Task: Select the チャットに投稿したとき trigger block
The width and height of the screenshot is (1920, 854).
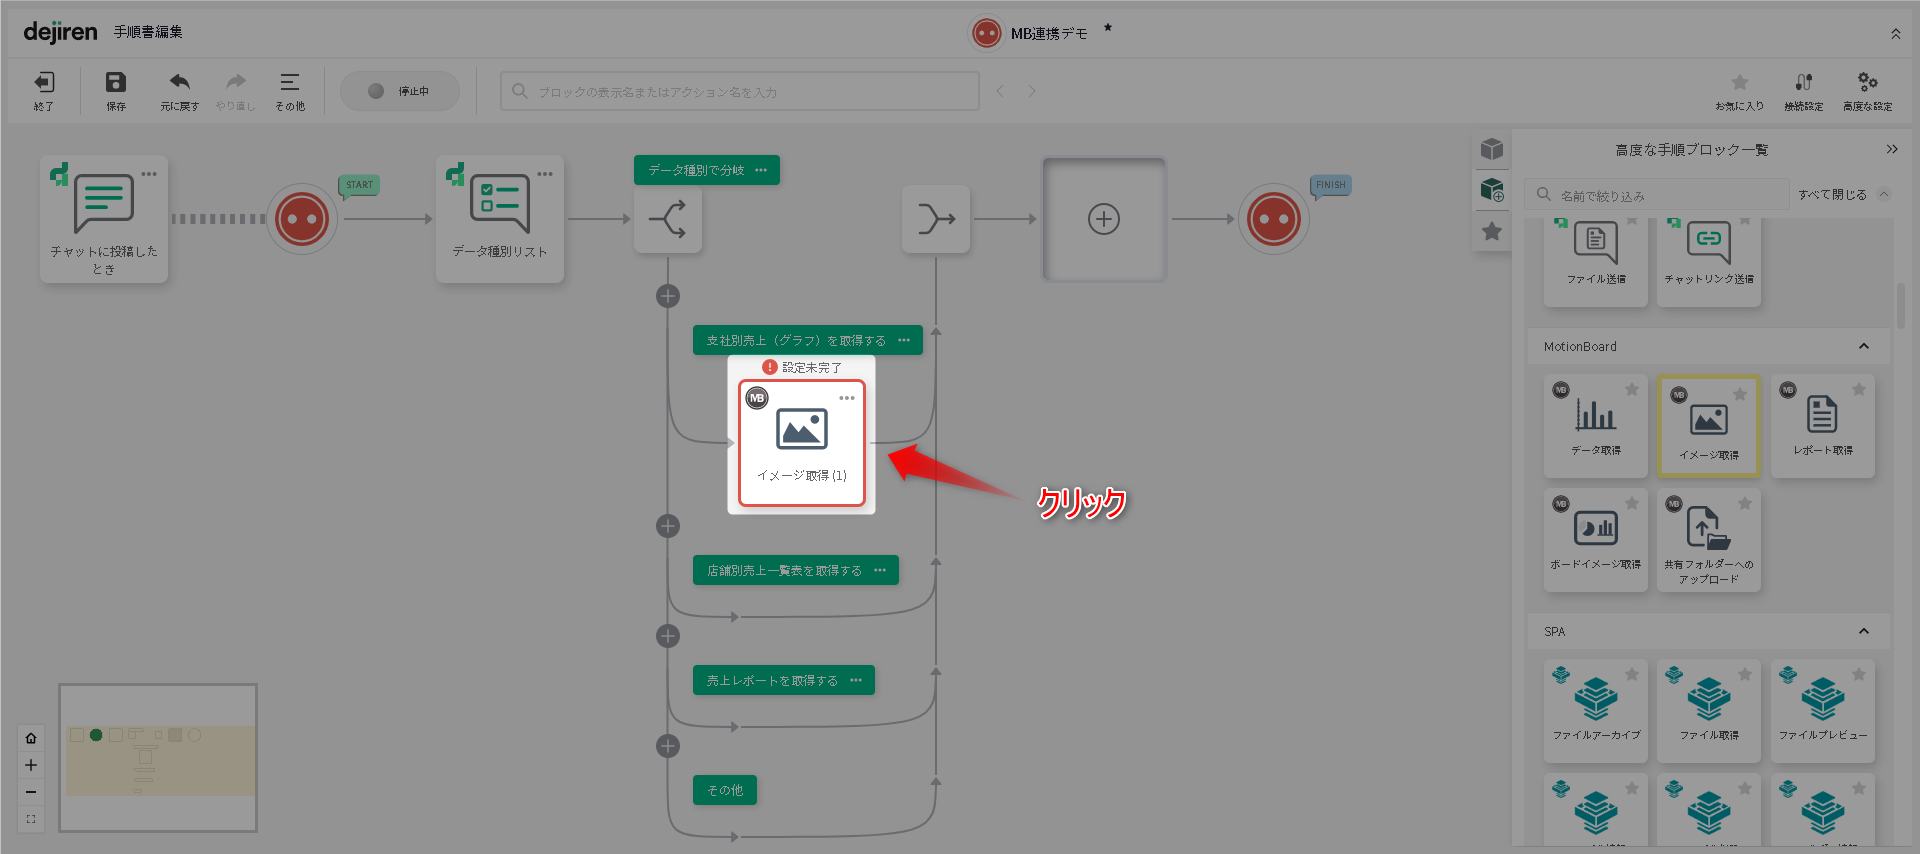Action: (104, 219)
